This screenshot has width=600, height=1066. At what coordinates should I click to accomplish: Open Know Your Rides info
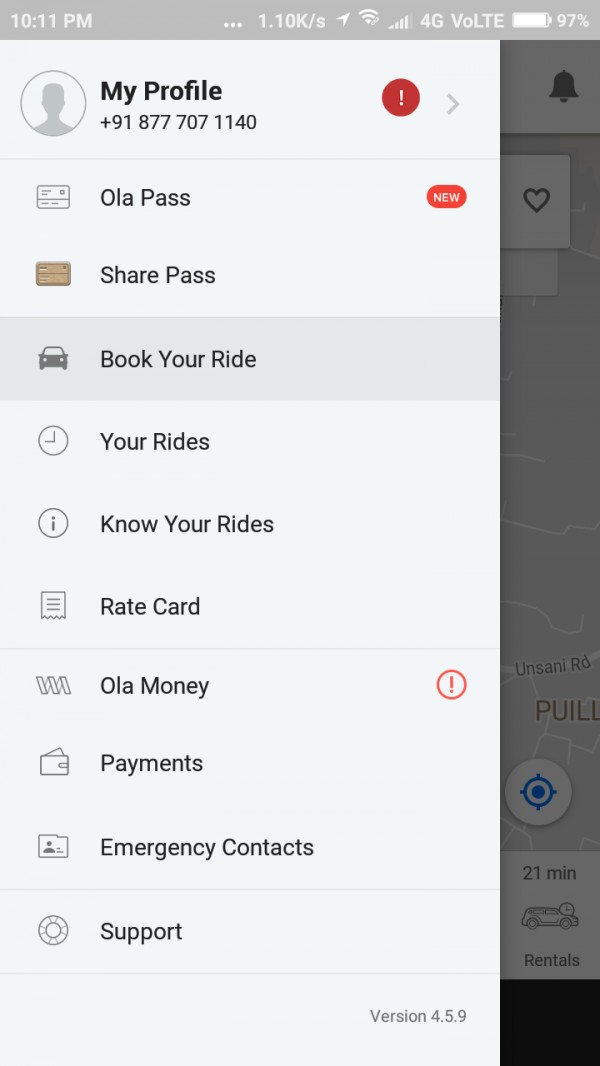tap(187, 524)
